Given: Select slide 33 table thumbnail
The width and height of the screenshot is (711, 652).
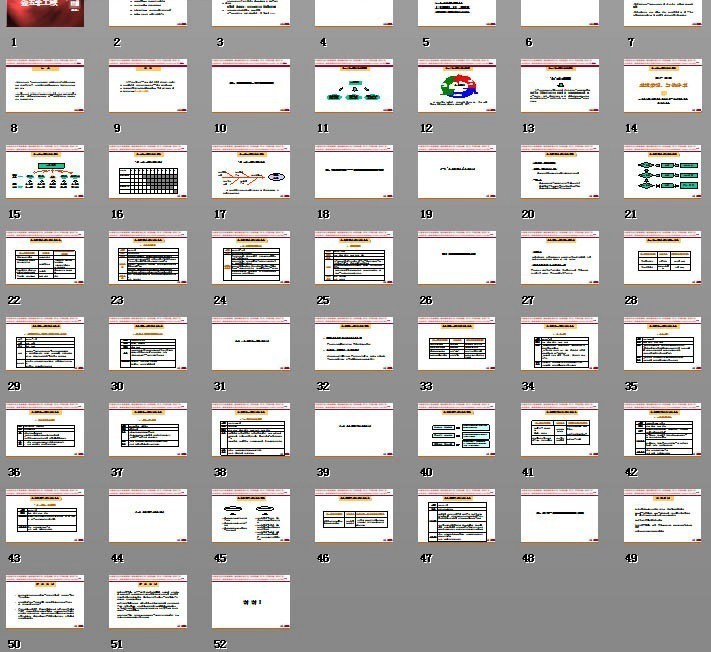Looking at the screenshot, I should [x=457, y=344].
